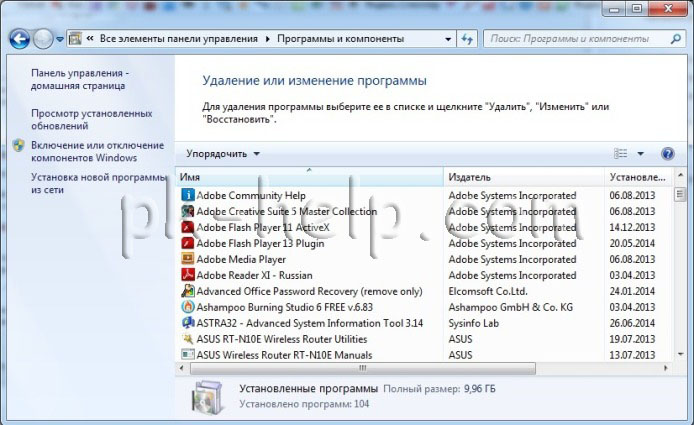Screen dimensions: 694x425
Task: Select 'Adobe Community Help' row name
Action: (x=251, y=195)
